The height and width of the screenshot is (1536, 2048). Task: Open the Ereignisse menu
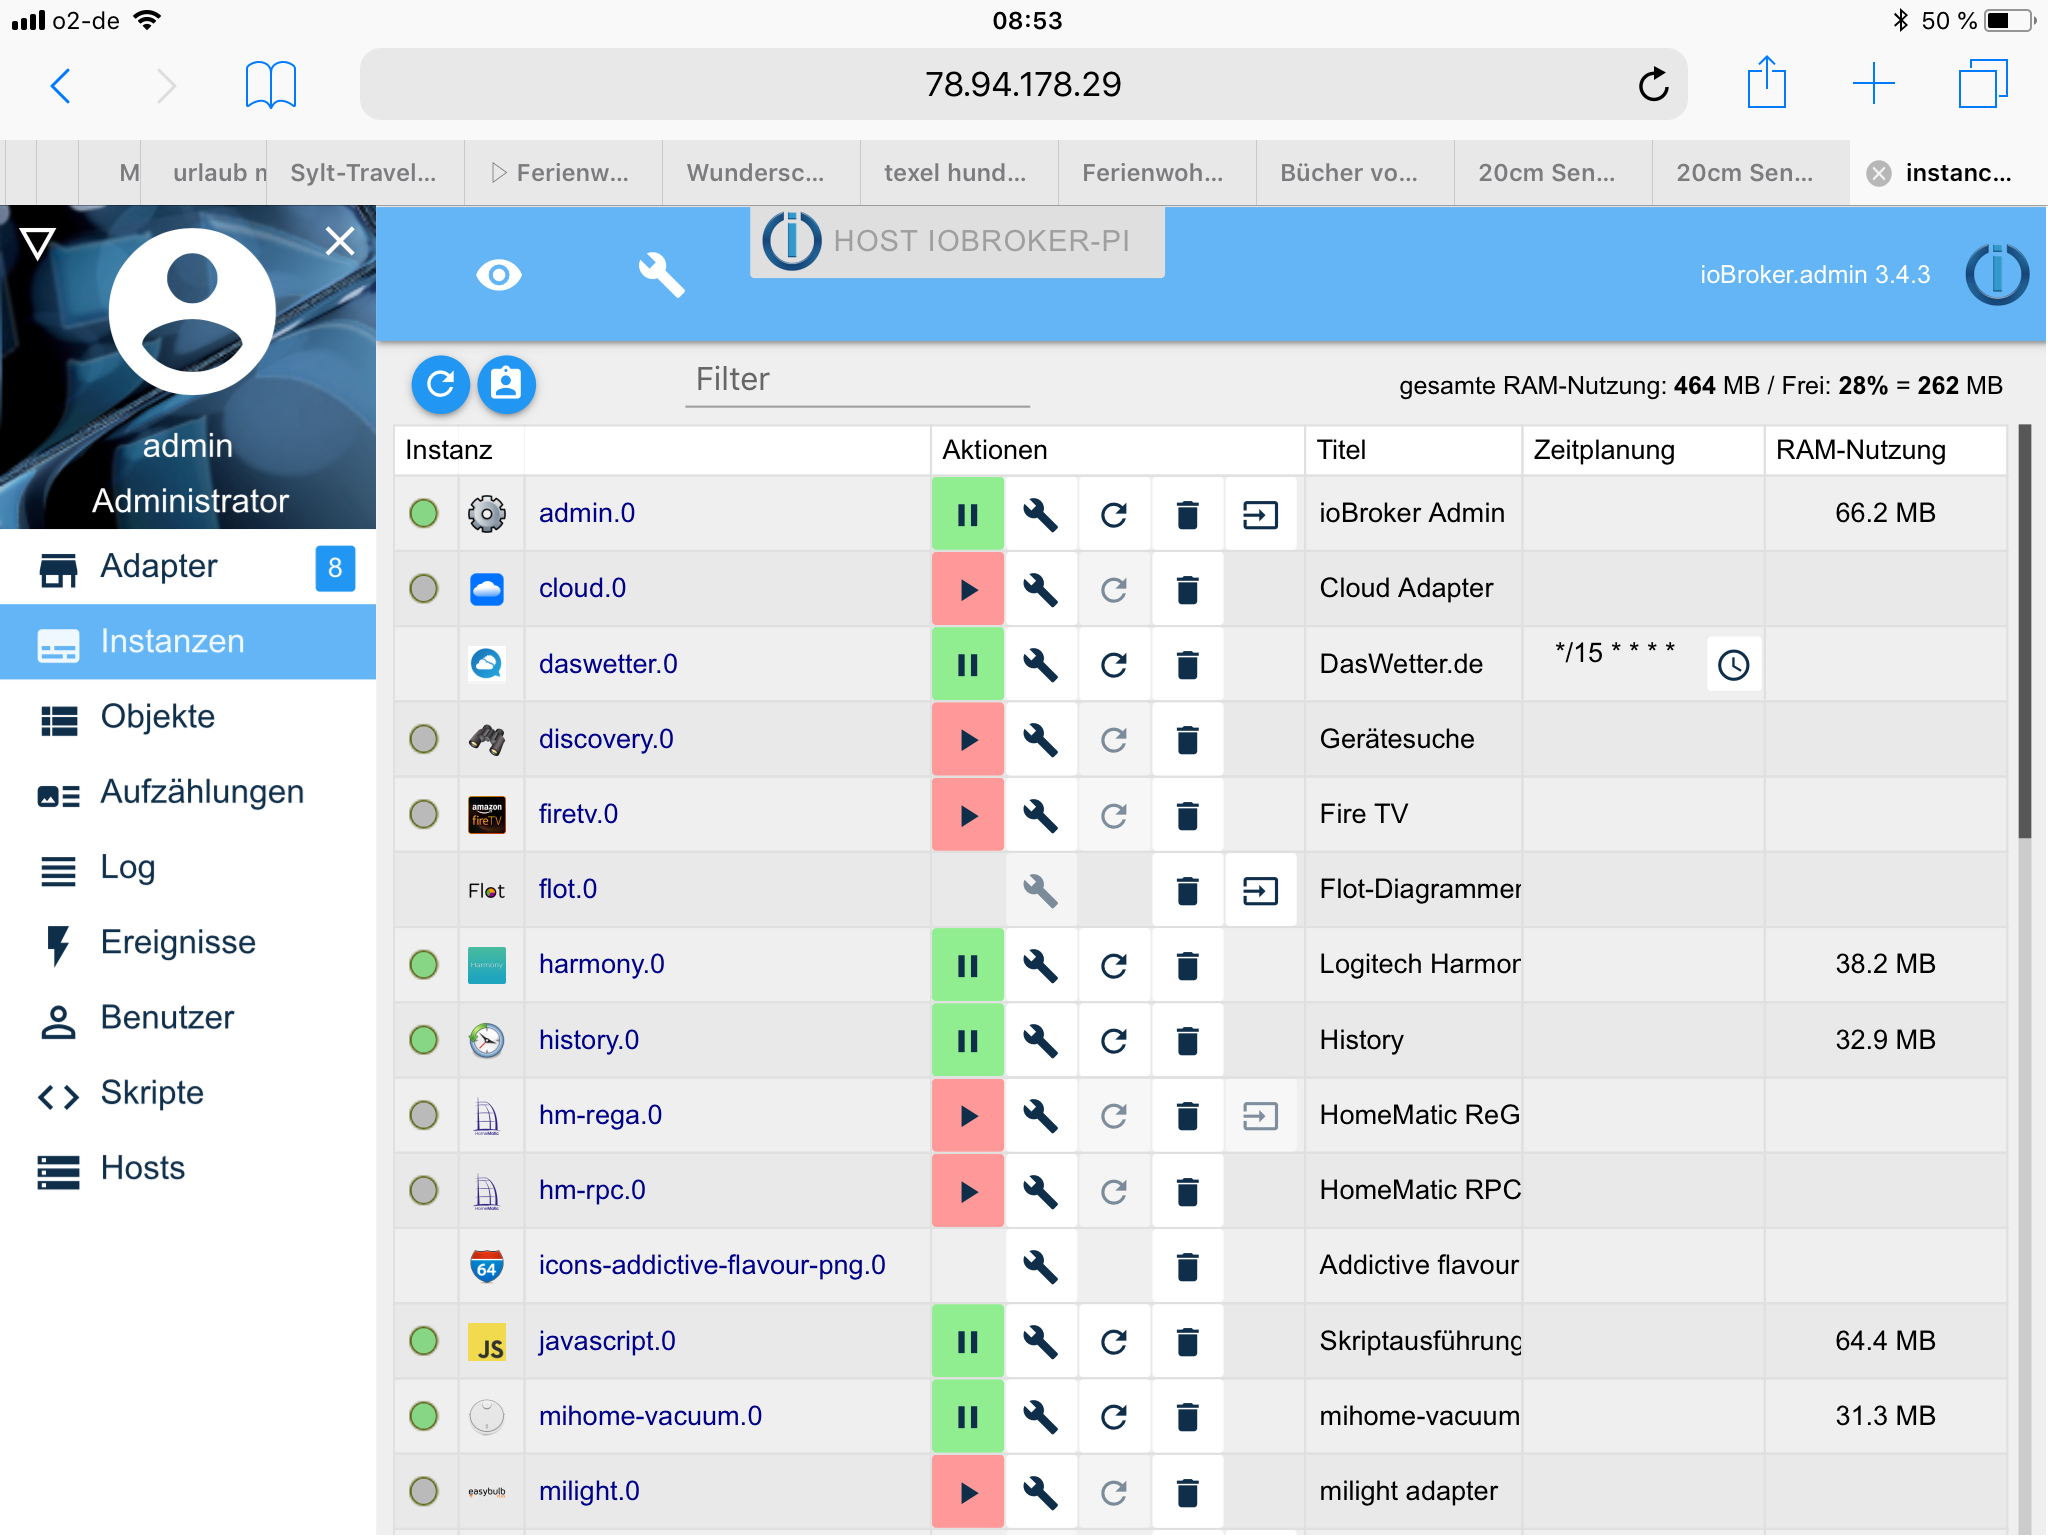(188, 943)
